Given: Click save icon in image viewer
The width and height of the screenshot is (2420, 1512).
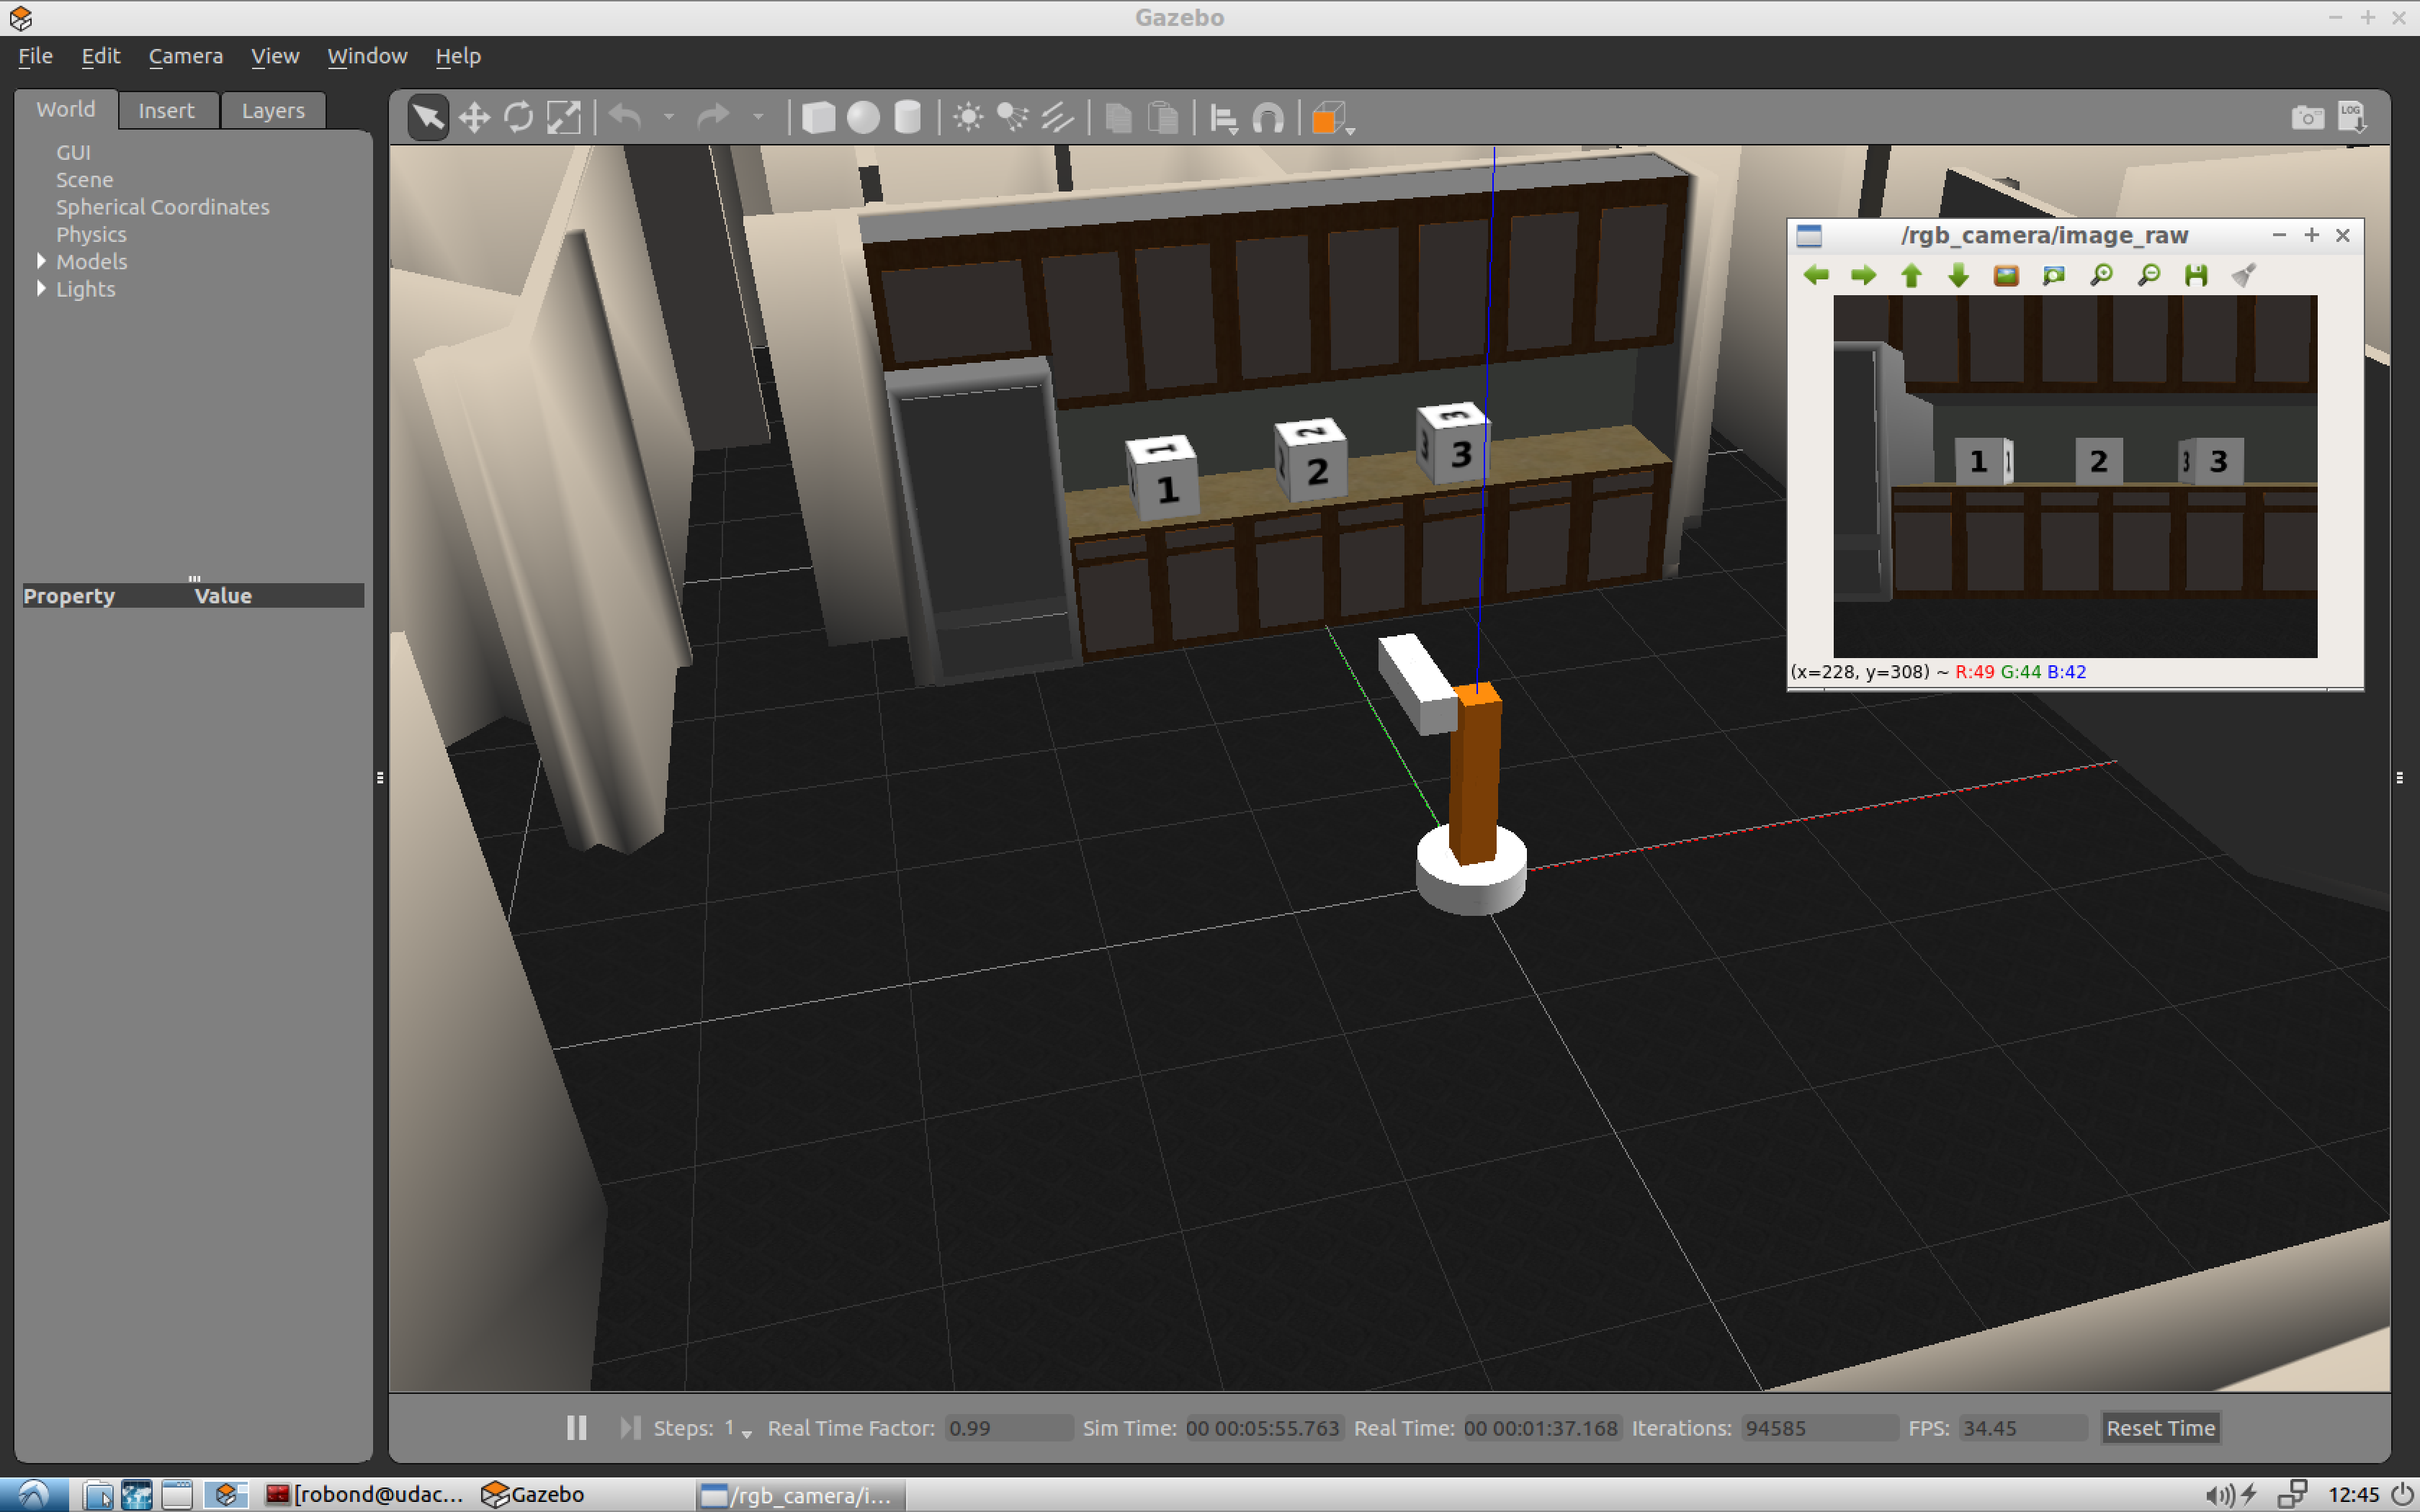Looking at the screenshot, I should [2195, 275].
